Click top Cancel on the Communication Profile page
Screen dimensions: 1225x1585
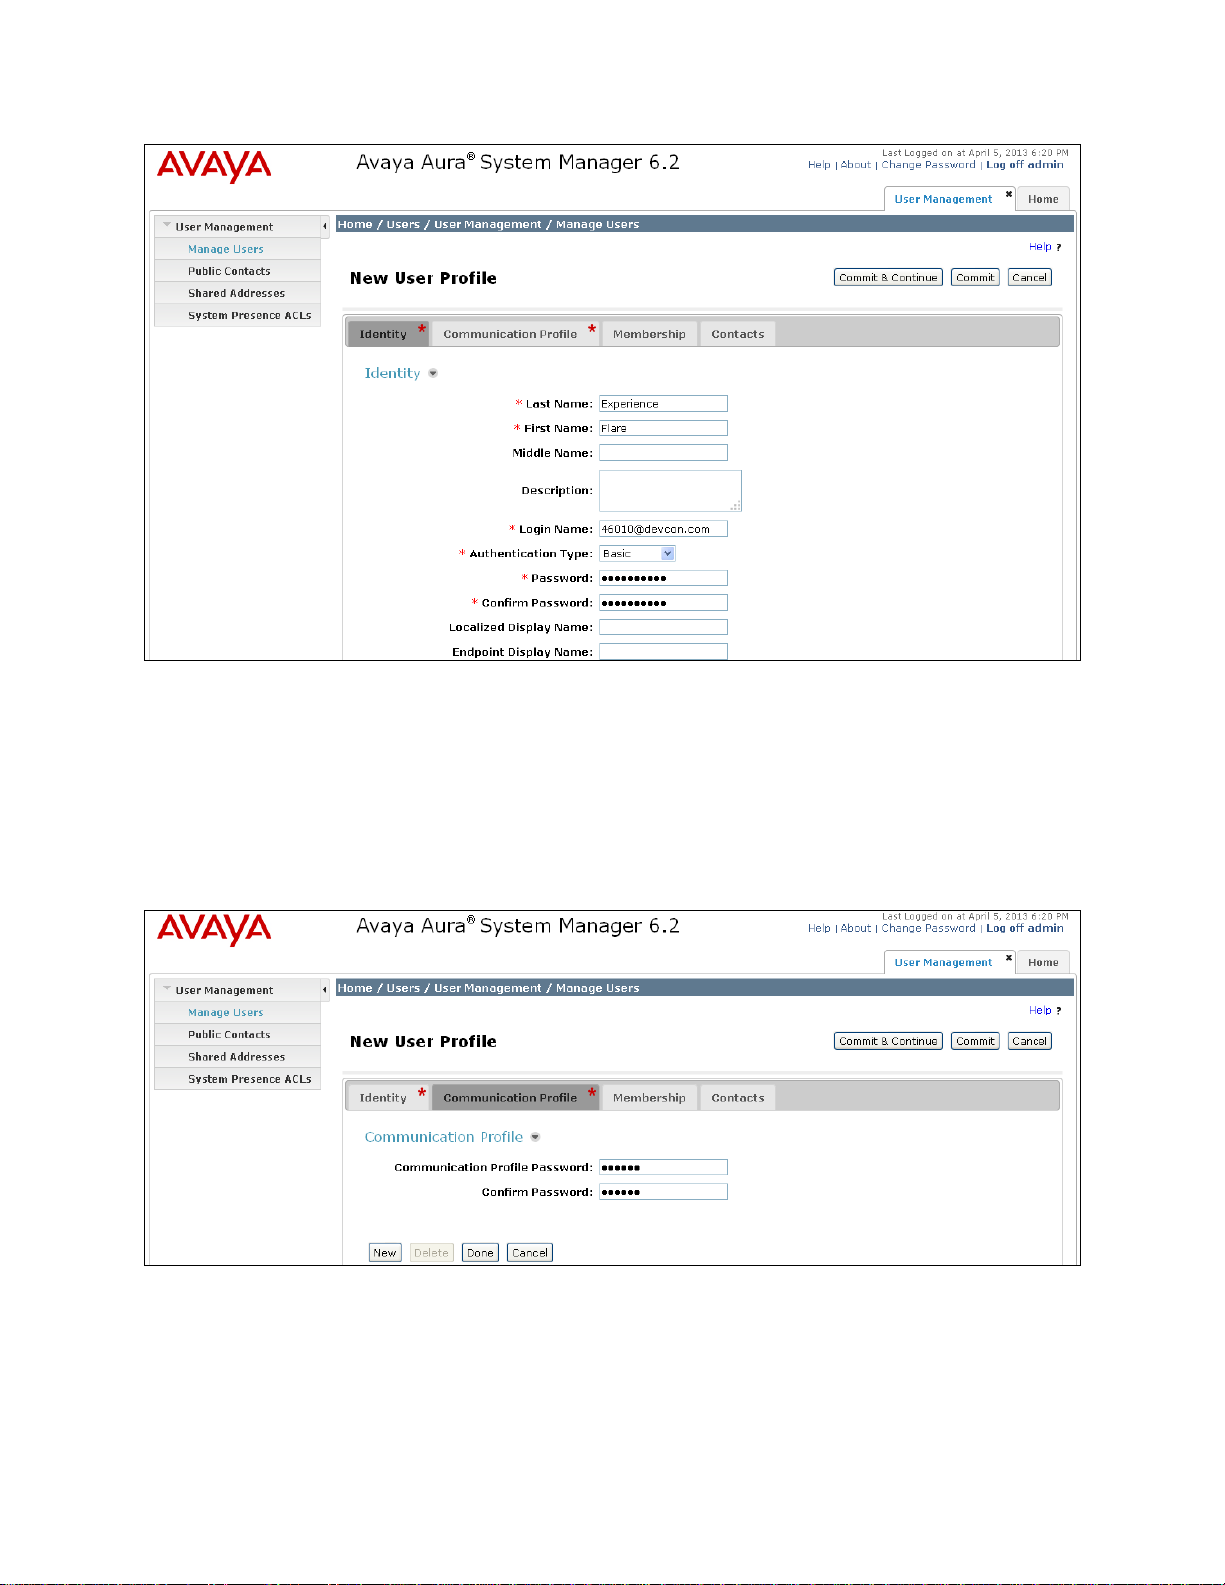(x=1029, y=1041)
